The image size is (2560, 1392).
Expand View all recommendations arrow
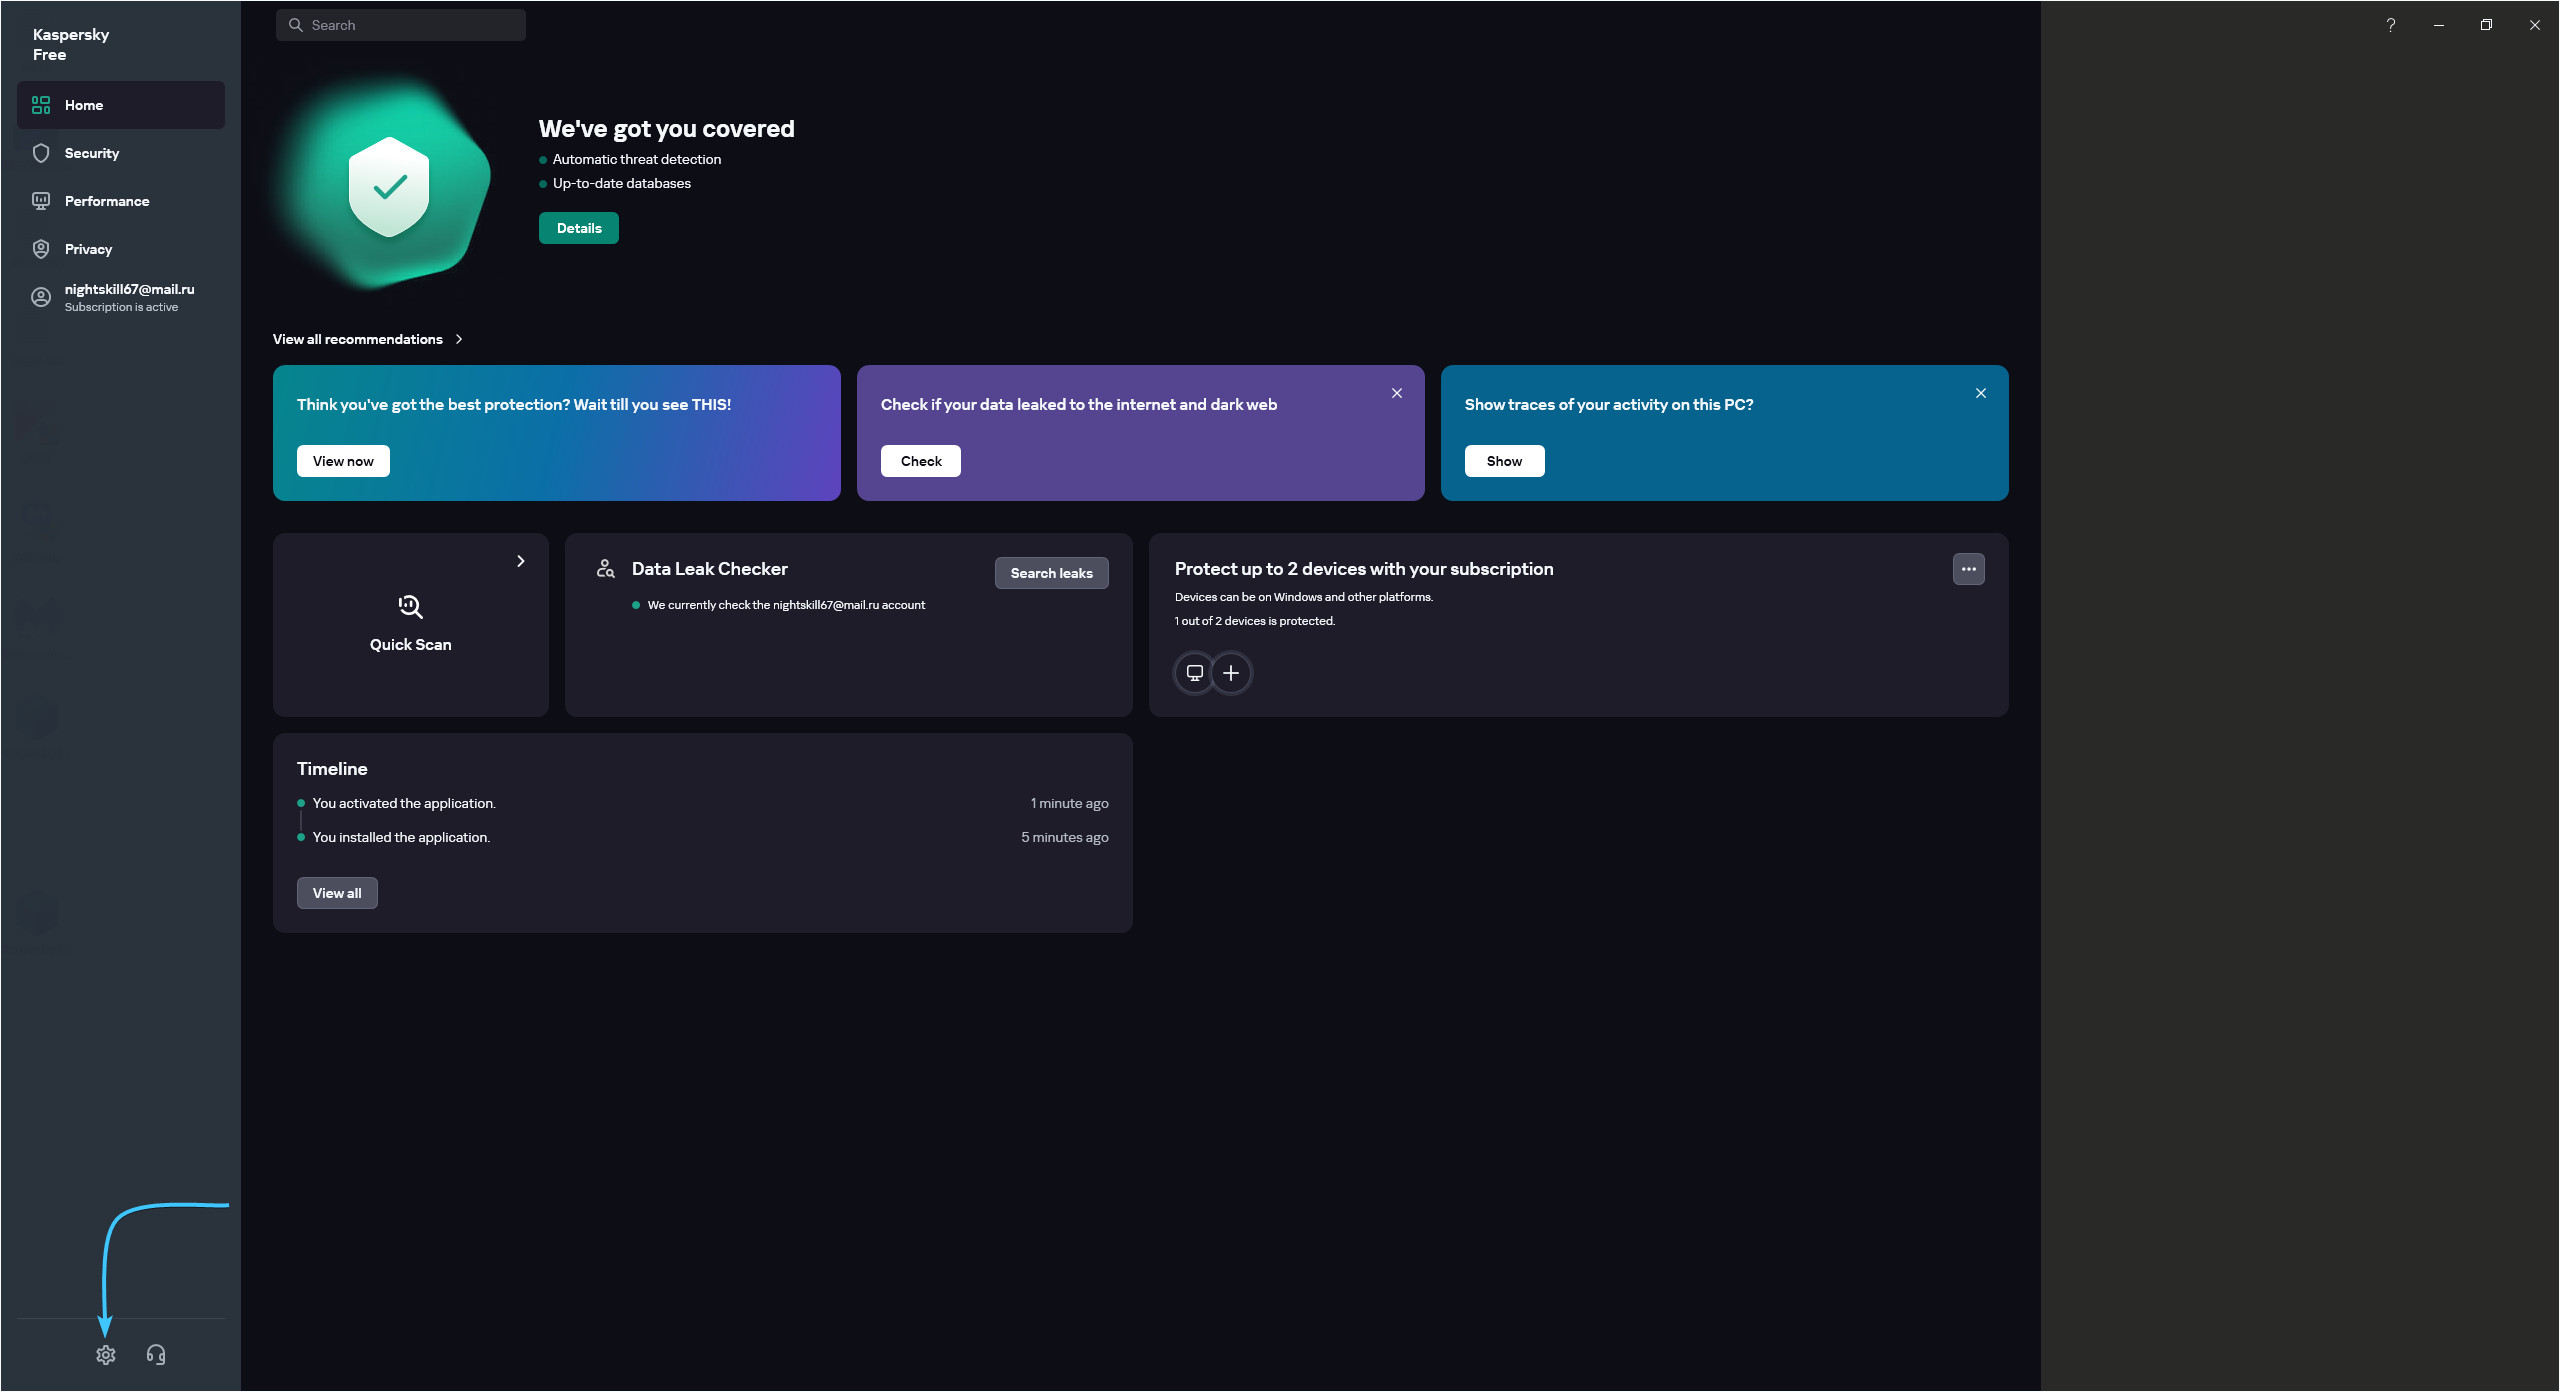pyautogui.click(x=459, y=339)
